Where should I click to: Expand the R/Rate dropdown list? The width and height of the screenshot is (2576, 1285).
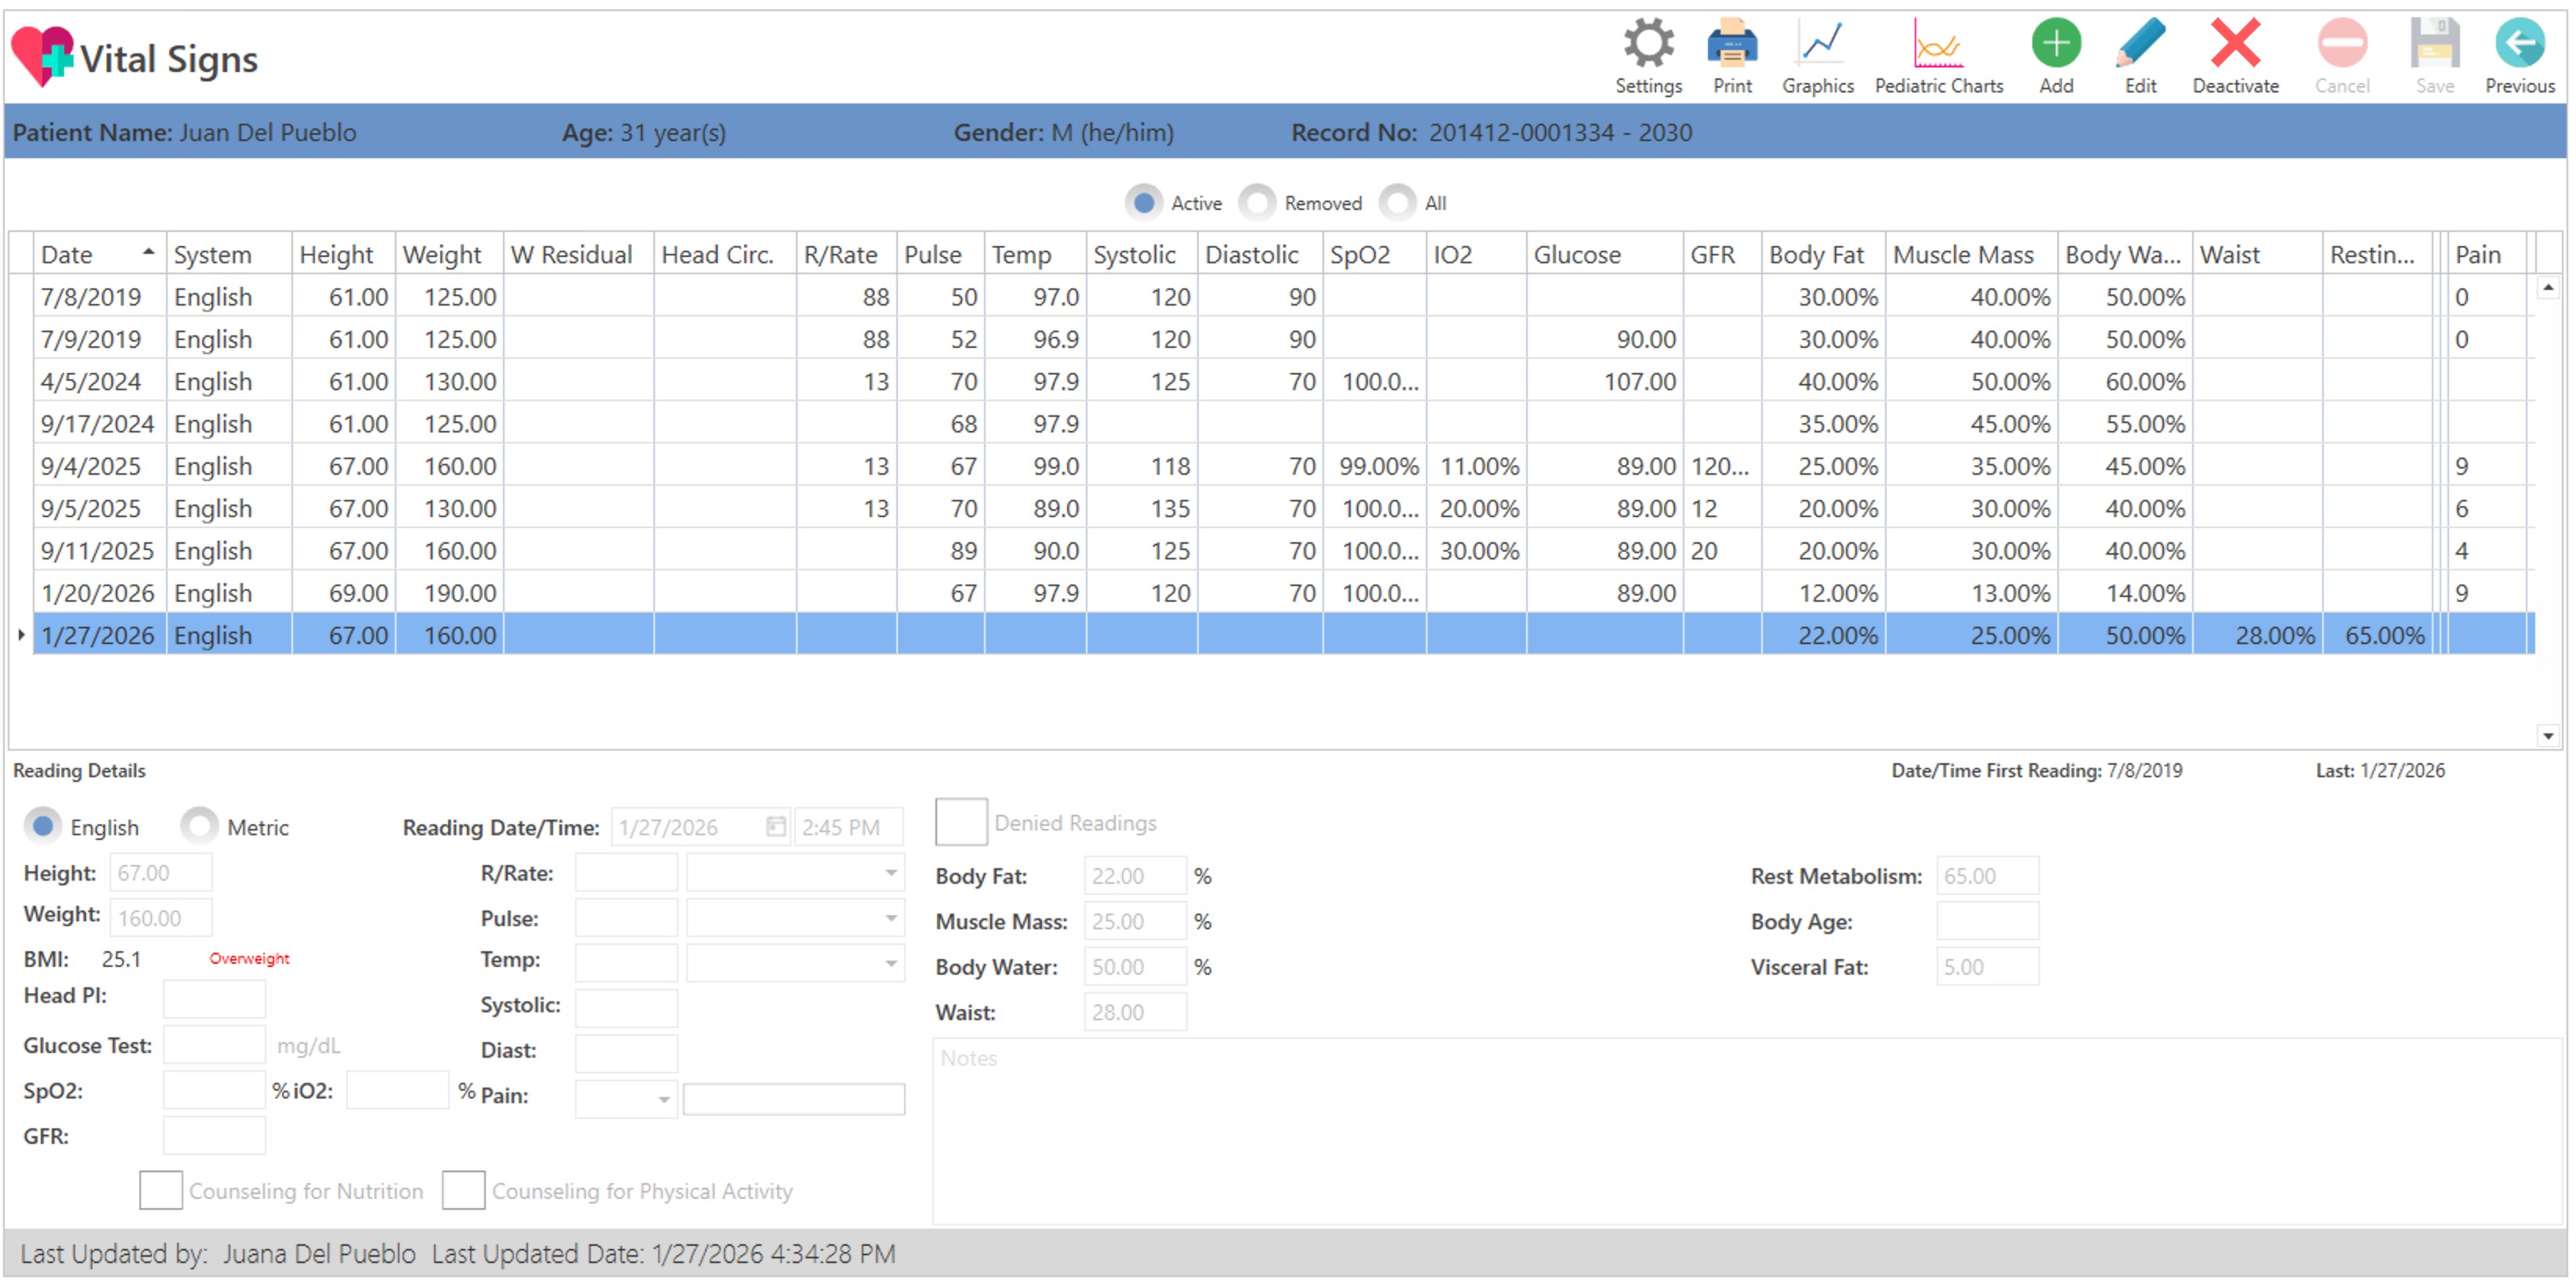890,873
